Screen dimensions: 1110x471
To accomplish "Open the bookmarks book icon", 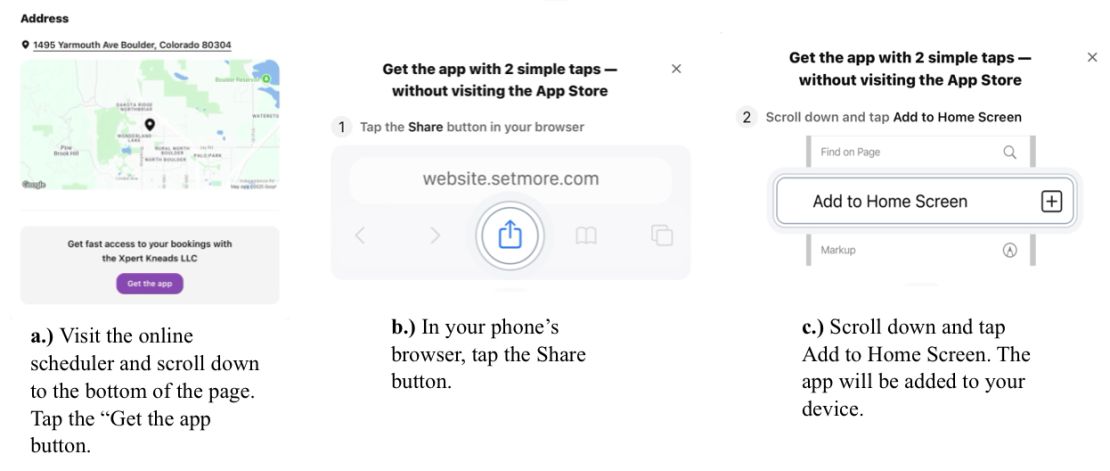I will point(586,236).
